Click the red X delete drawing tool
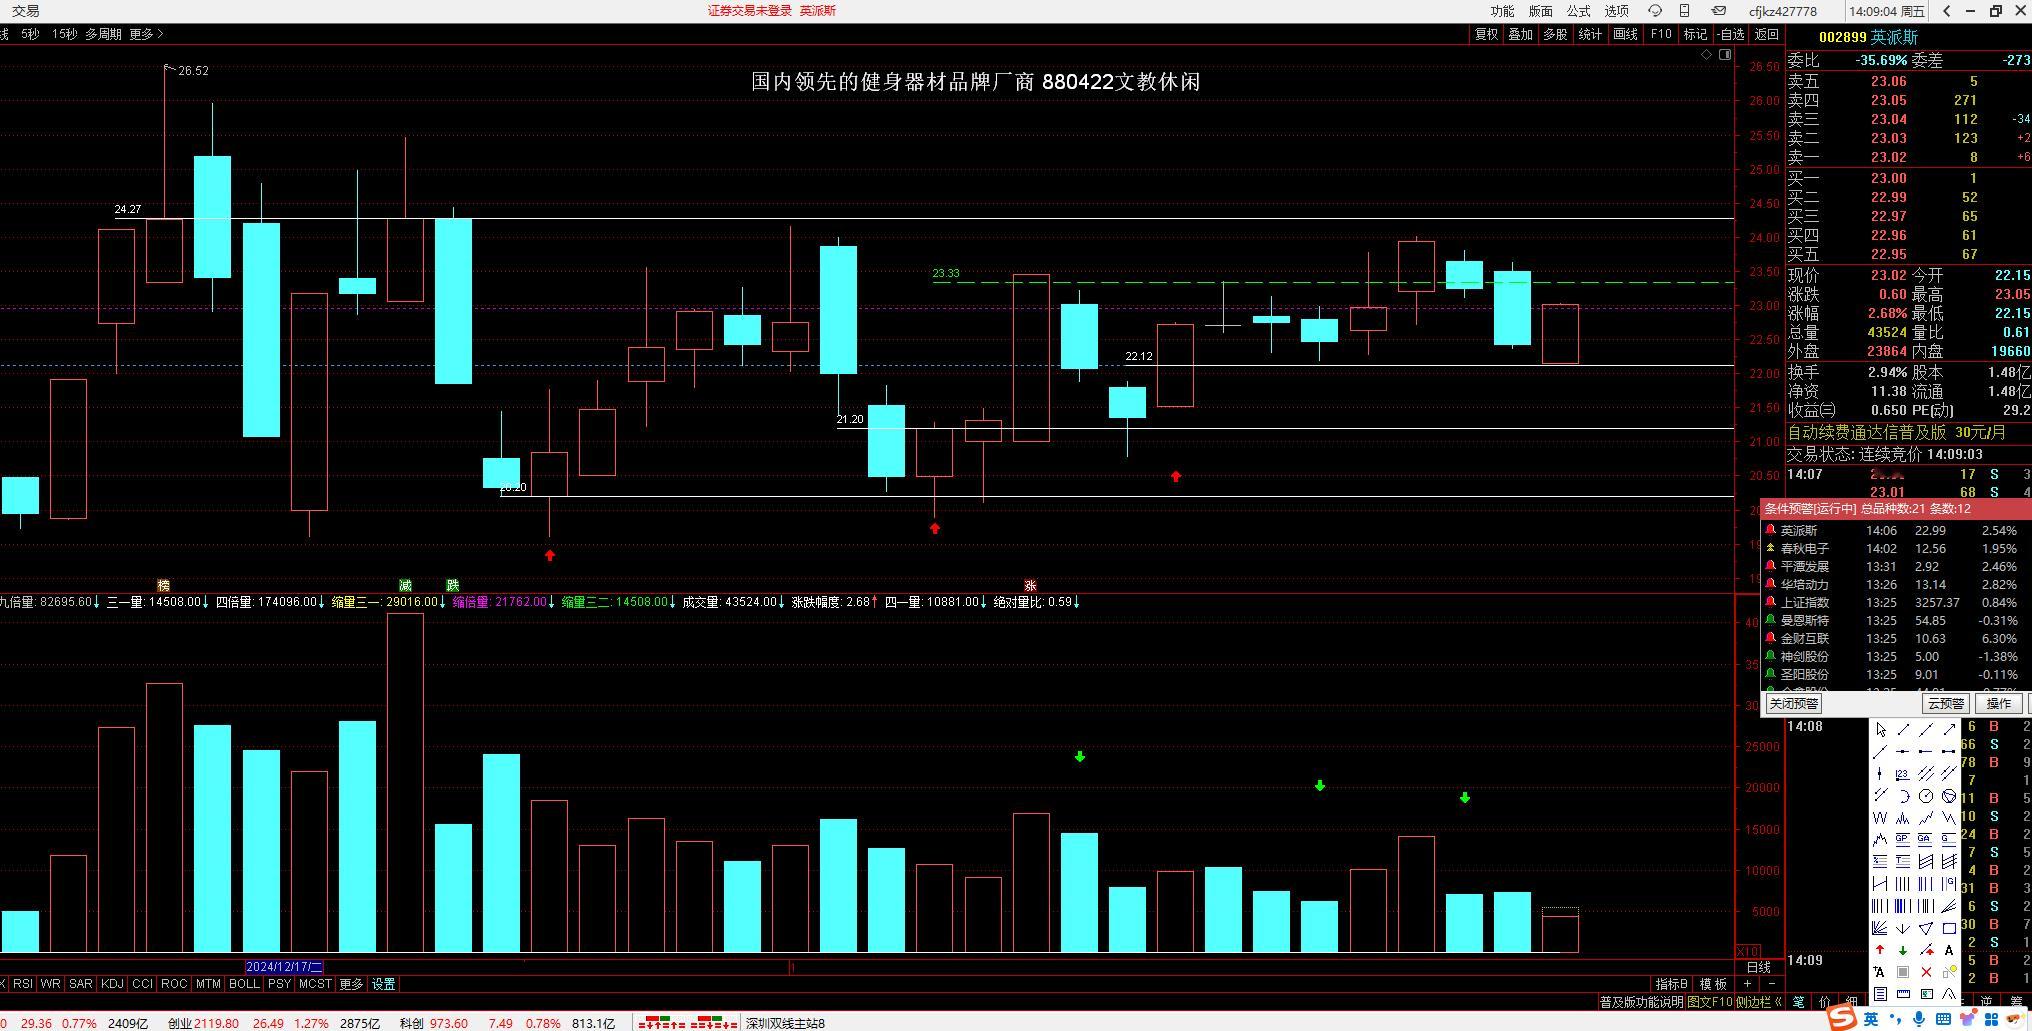Viewport: 2032px width, 1031px height. (x=1926, y=972)
